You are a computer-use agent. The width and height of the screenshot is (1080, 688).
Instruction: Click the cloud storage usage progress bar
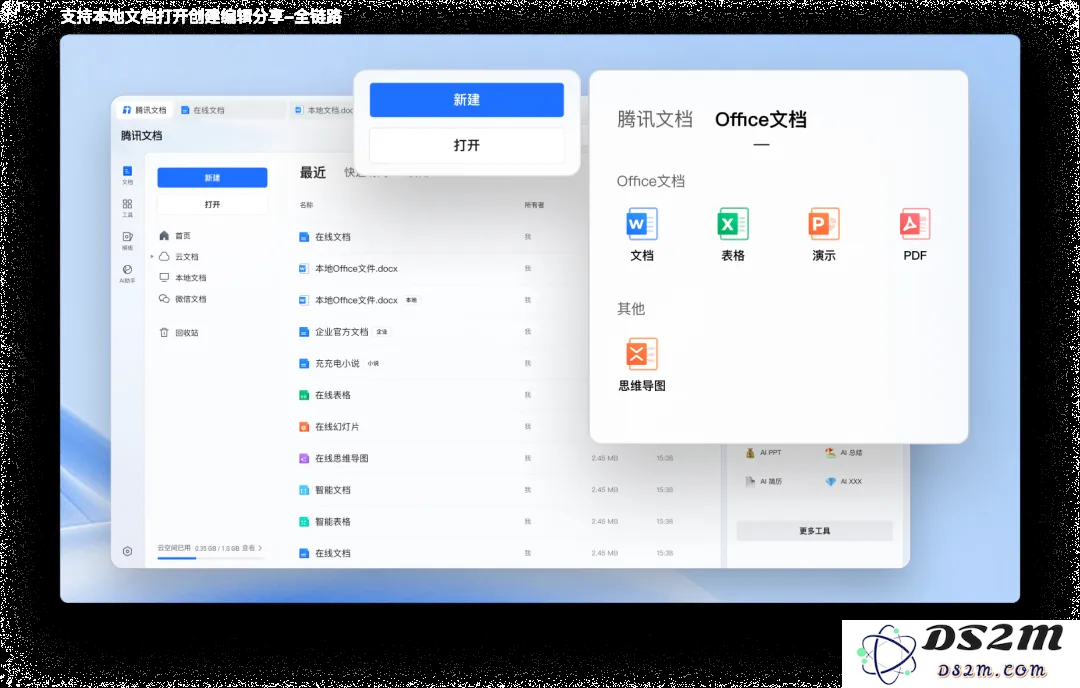210,558
